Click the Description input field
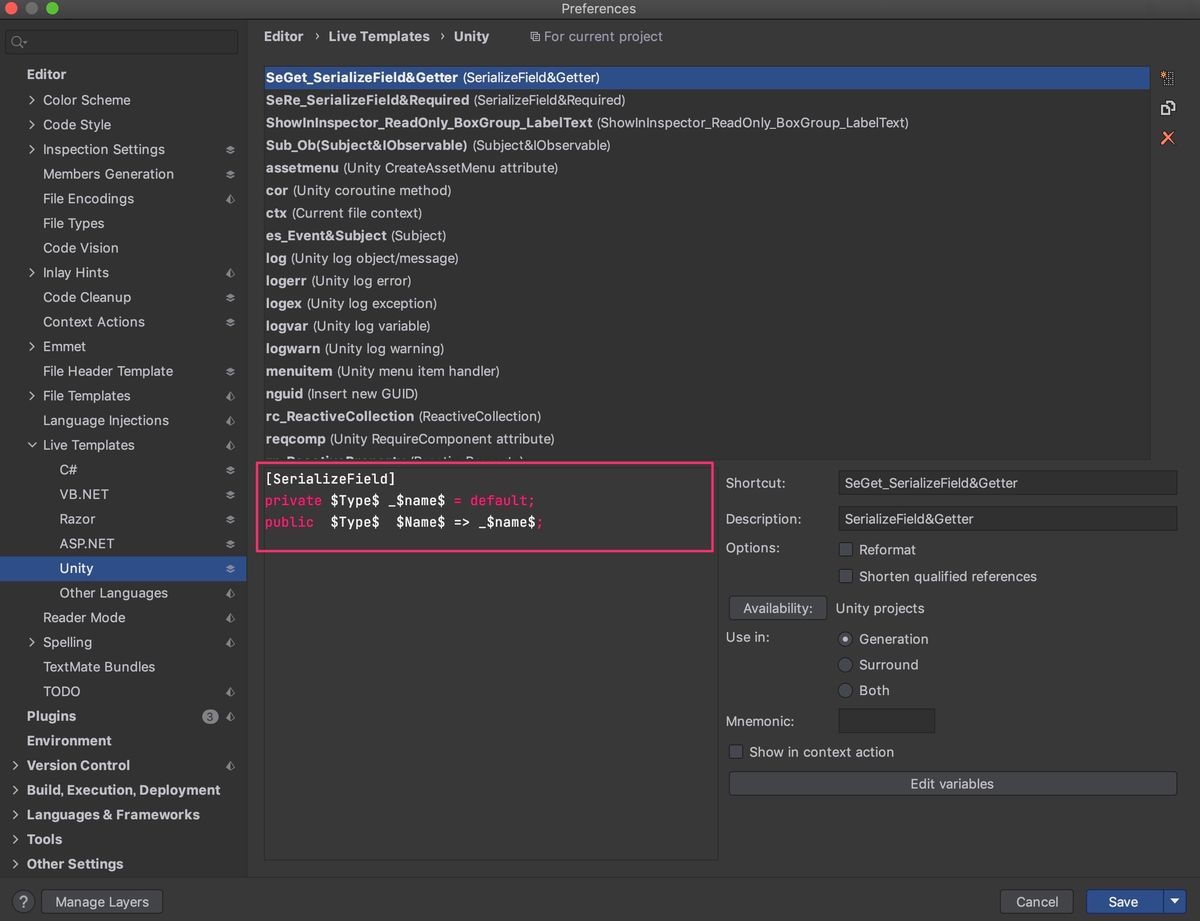 (1007, 519)
